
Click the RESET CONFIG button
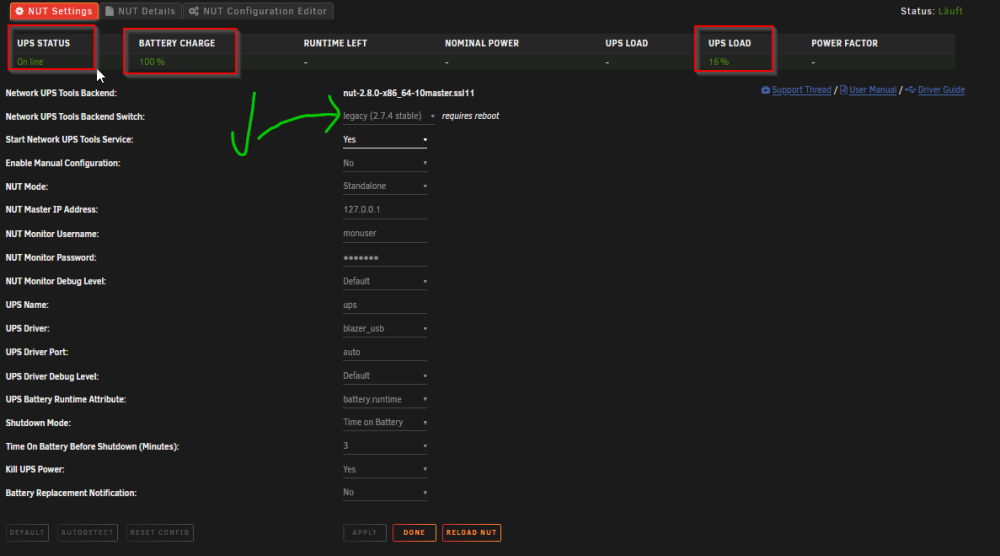tap(159, 532)
